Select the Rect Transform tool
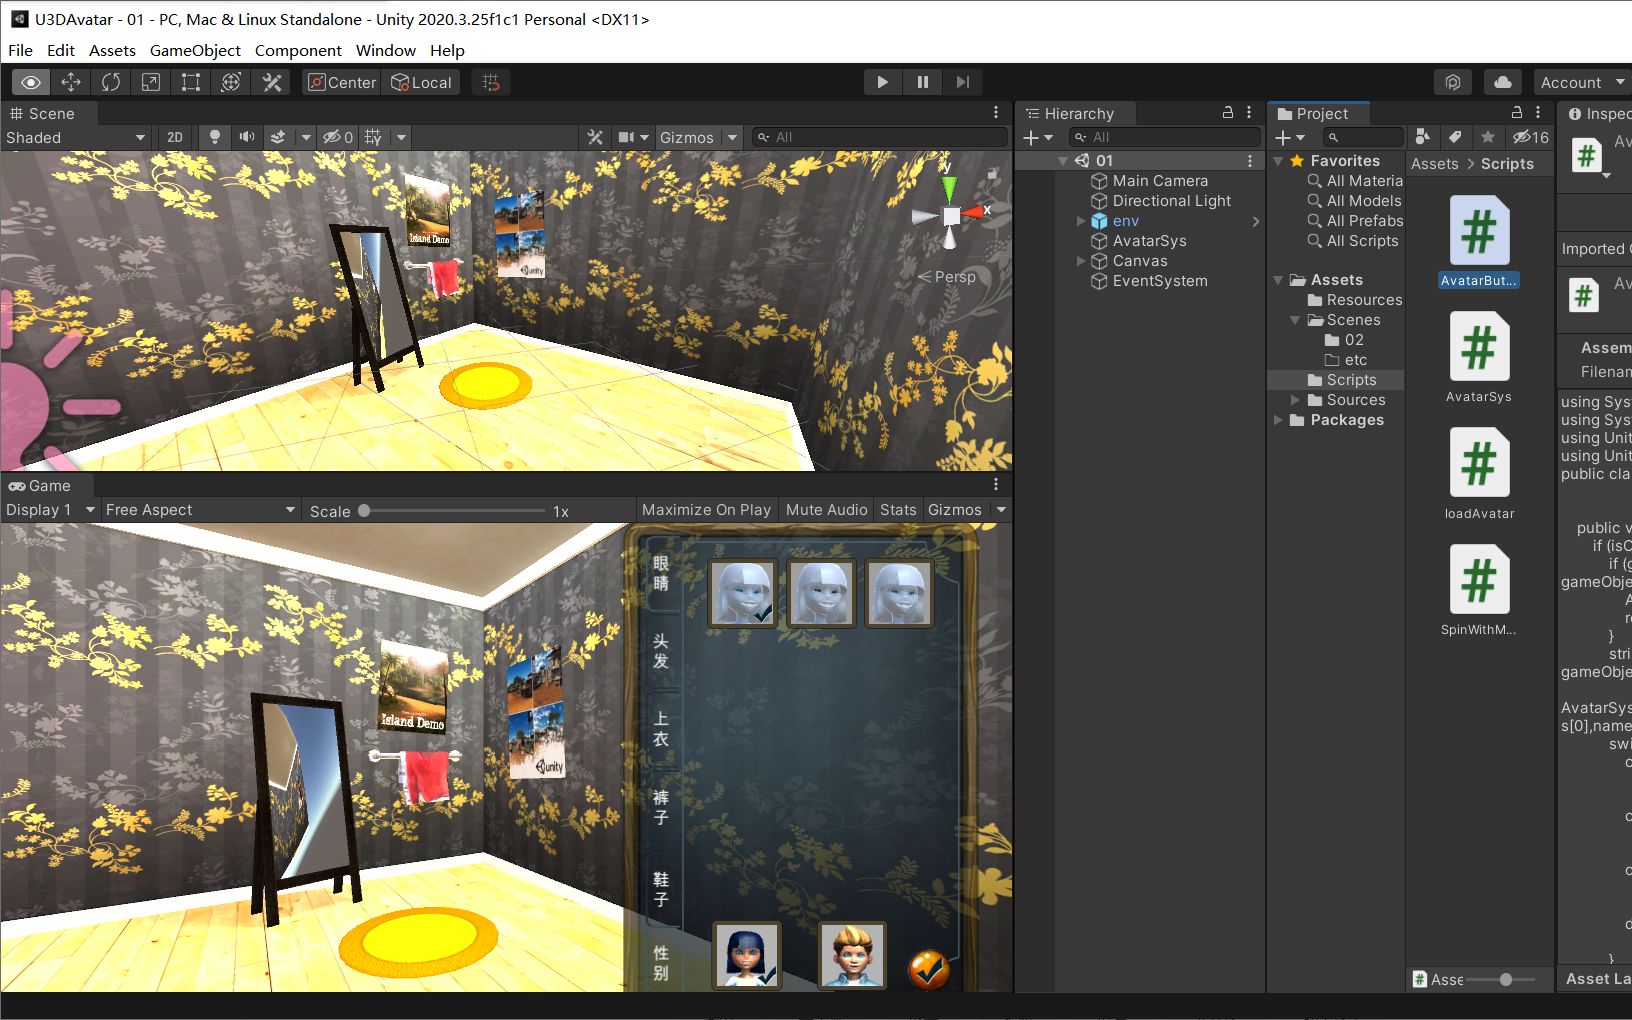This screenshot has height=1020, width=1632. click(190, 82)
